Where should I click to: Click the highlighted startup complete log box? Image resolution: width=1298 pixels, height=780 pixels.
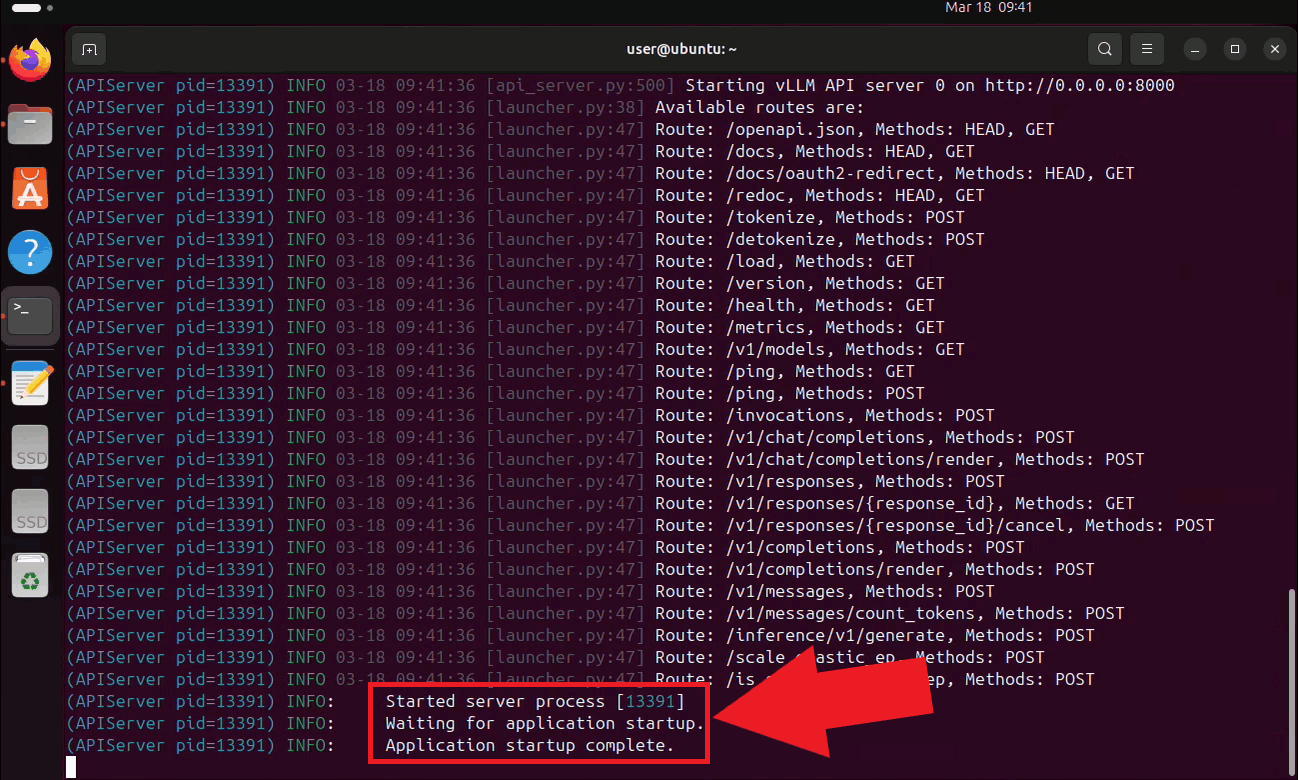click(538, 723)
